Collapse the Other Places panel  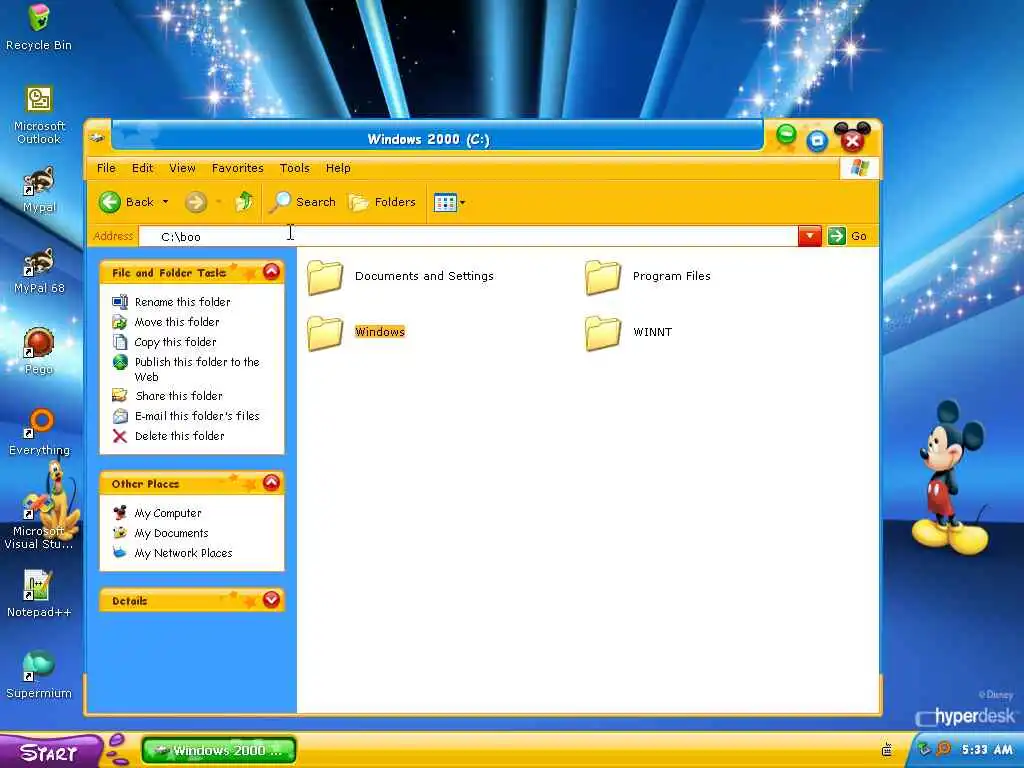point(272,483)
